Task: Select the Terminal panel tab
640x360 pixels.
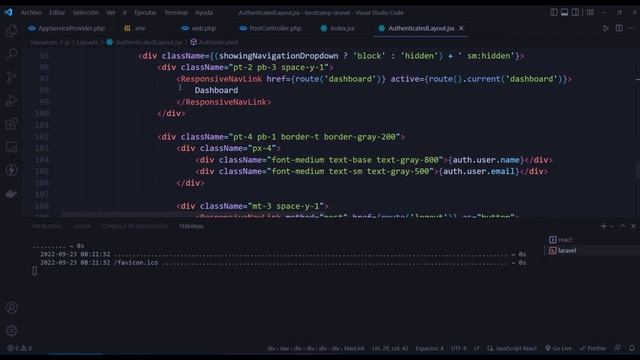Action: (x=191, y=227)
